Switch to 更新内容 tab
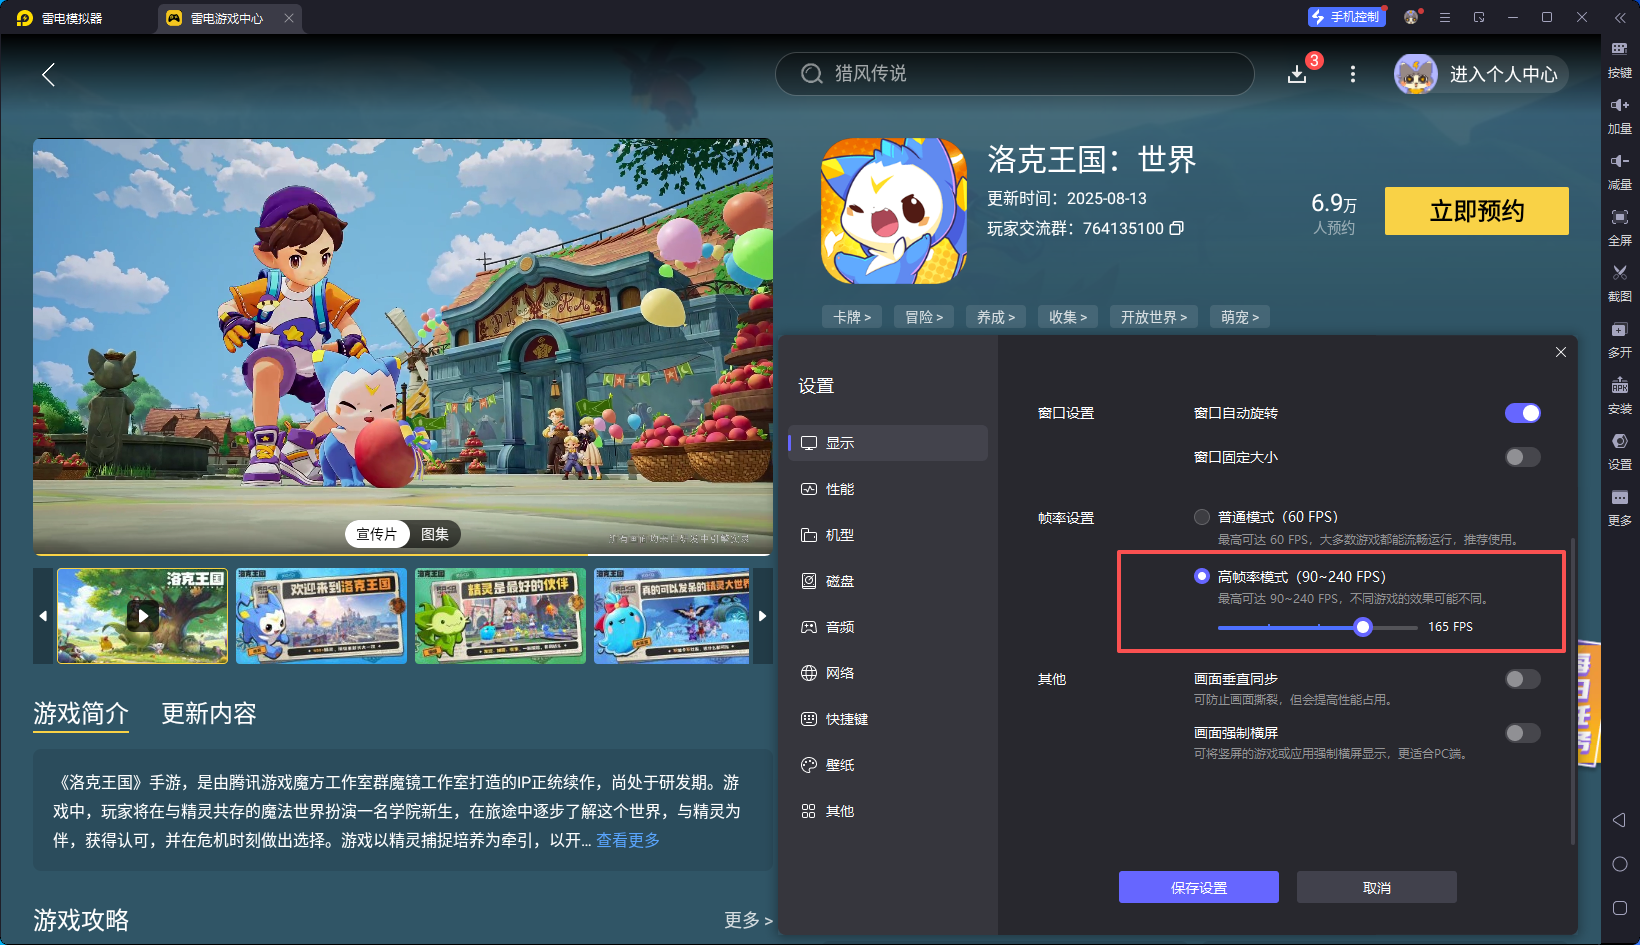Viewport: 1640px width, 945px height. tap(209, 713)
